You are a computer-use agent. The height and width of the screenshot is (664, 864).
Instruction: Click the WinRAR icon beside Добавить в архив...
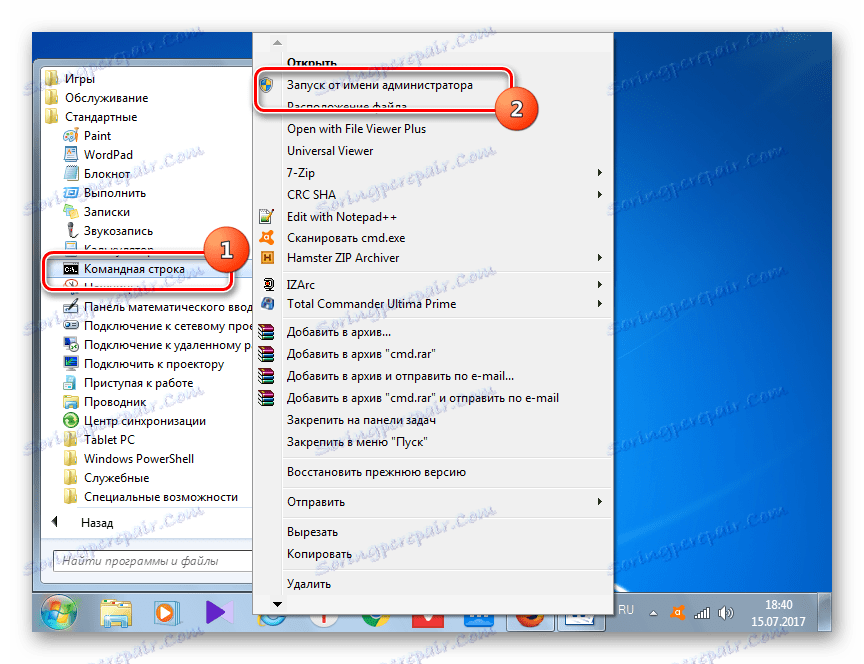(266, 332)
